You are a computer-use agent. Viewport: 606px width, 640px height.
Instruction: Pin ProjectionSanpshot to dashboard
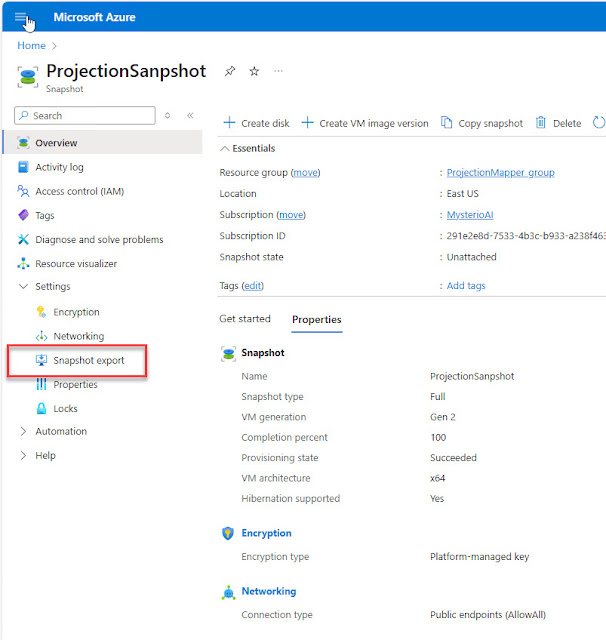(x=230, y=71)
